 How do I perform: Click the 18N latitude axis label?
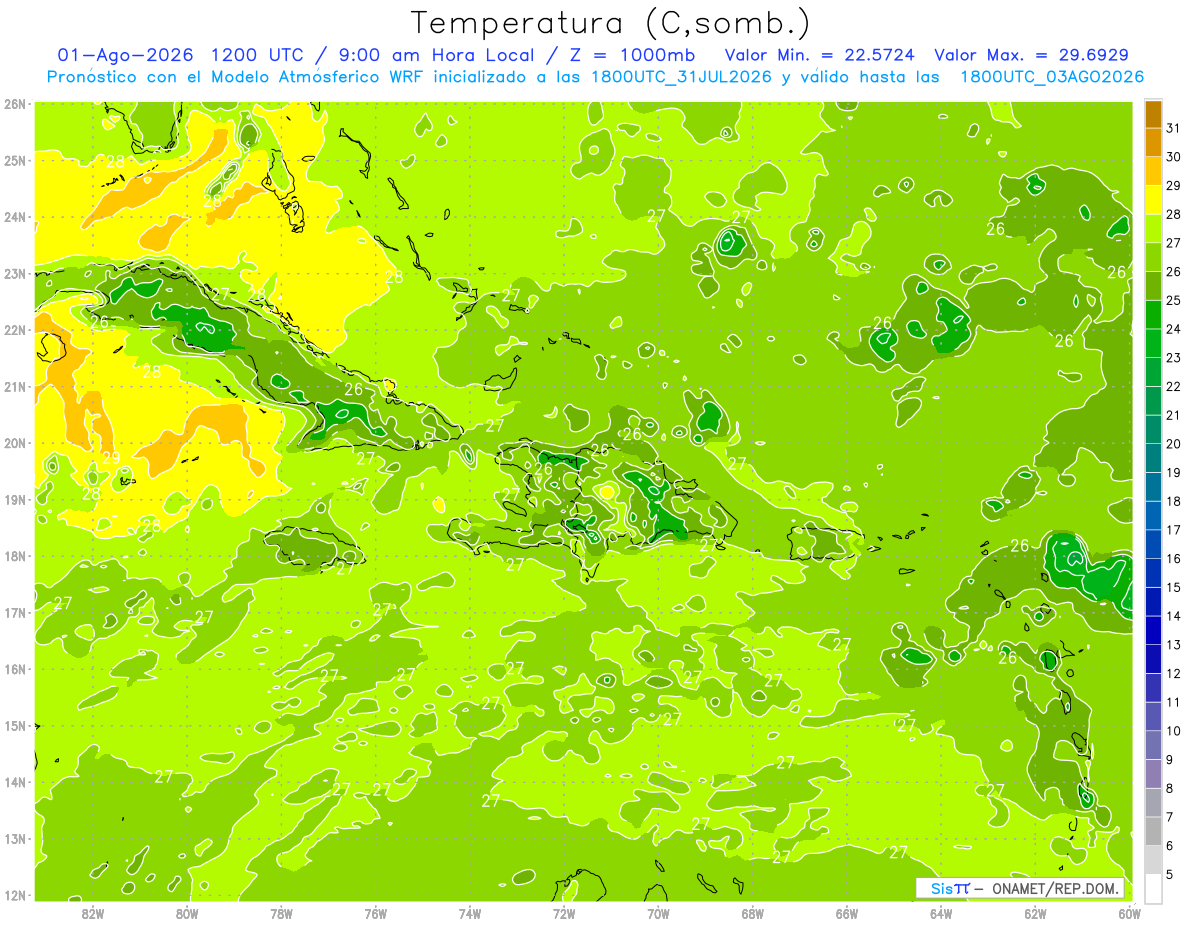coord(15,556)
